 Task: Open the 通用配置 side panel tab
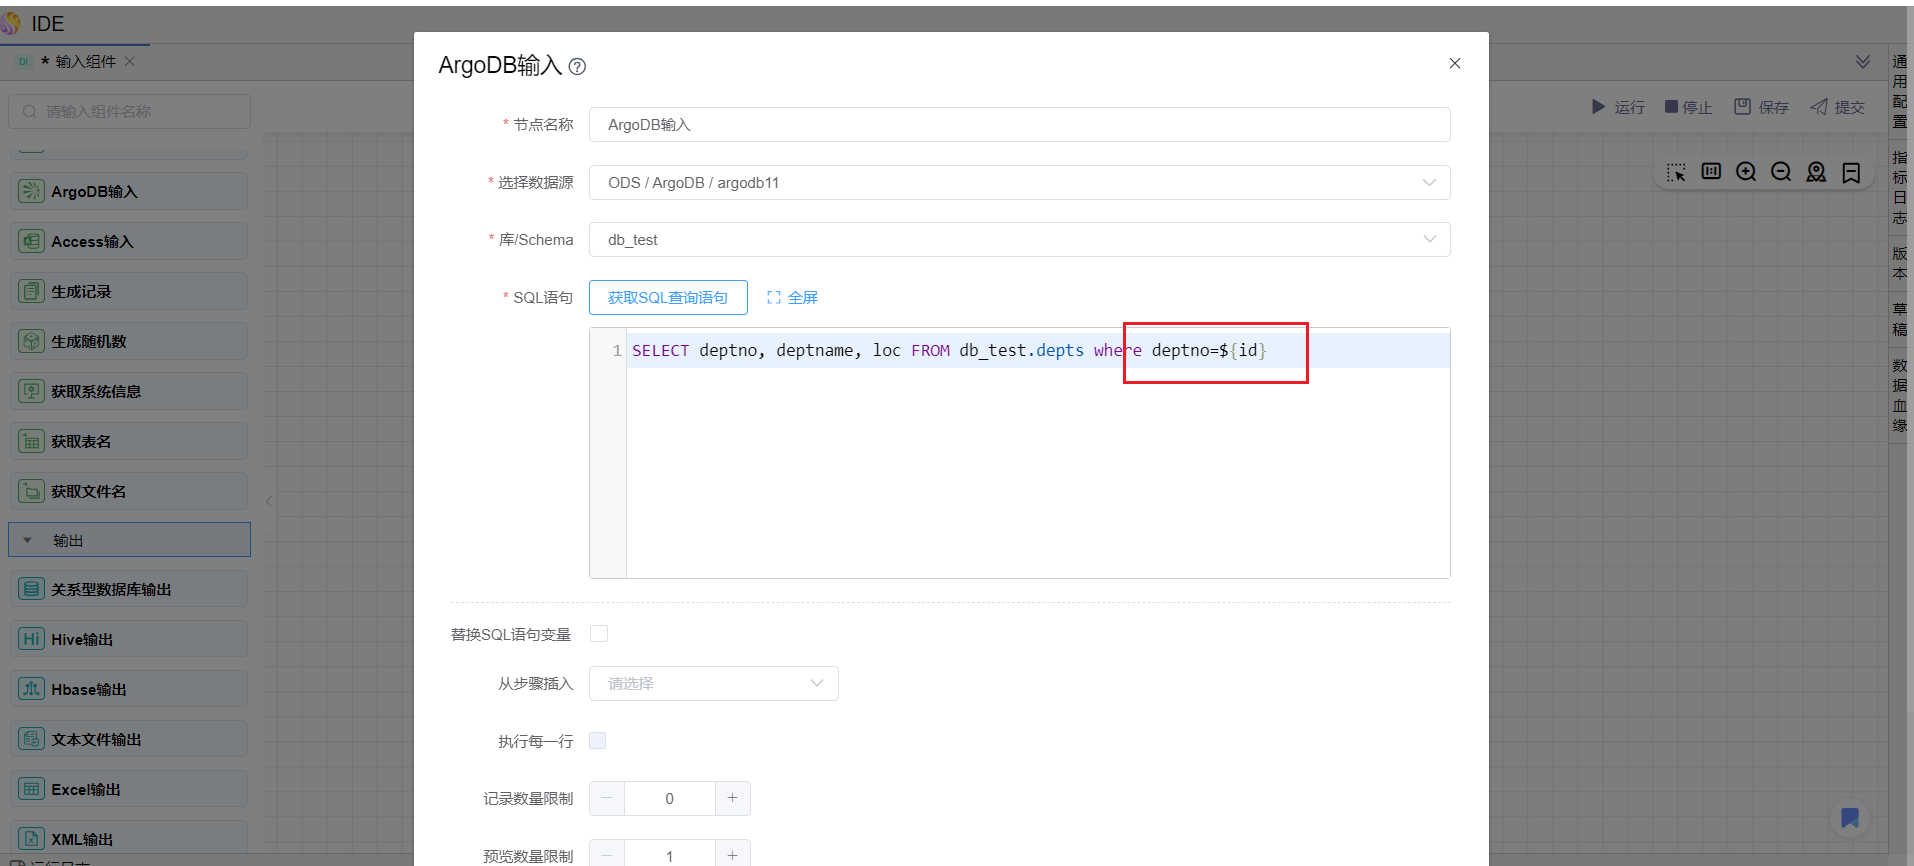tap(1899, 91)
